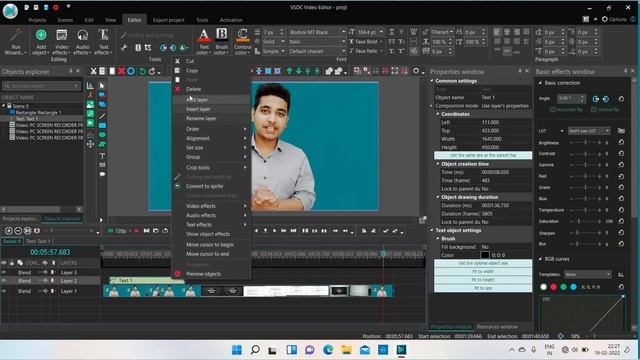Choose Add layer in context menu
Image resolution: width=640 pixels, height=360 pixels.
(211, 100)
